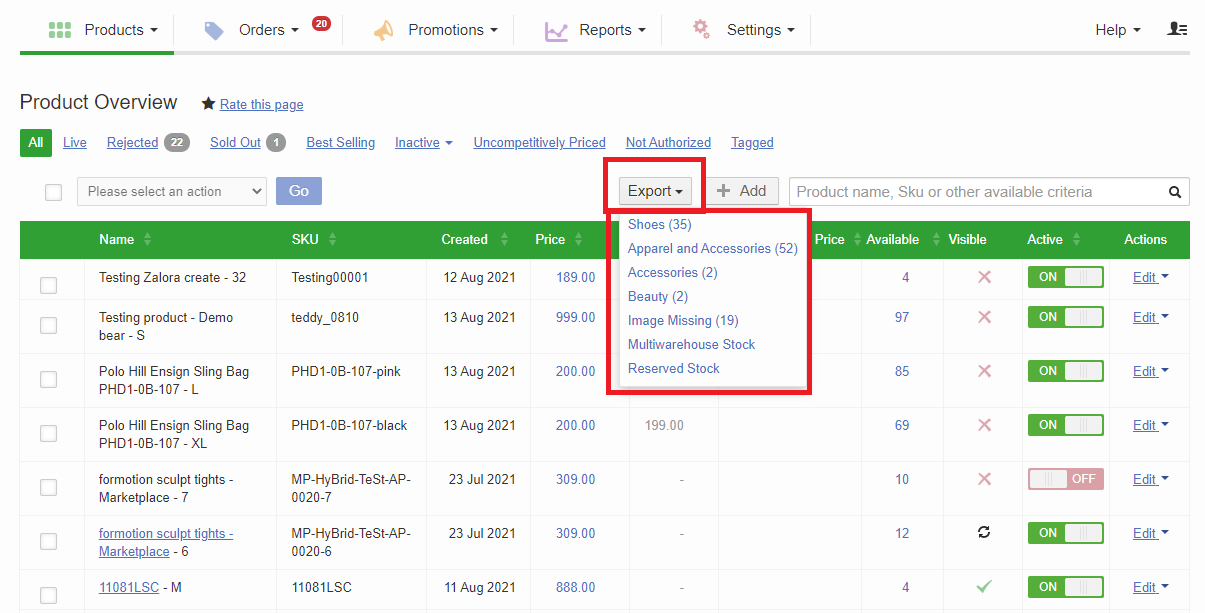Sort by Name column arrows
The image size is (1205, 613).
click(x=148, y=240)
